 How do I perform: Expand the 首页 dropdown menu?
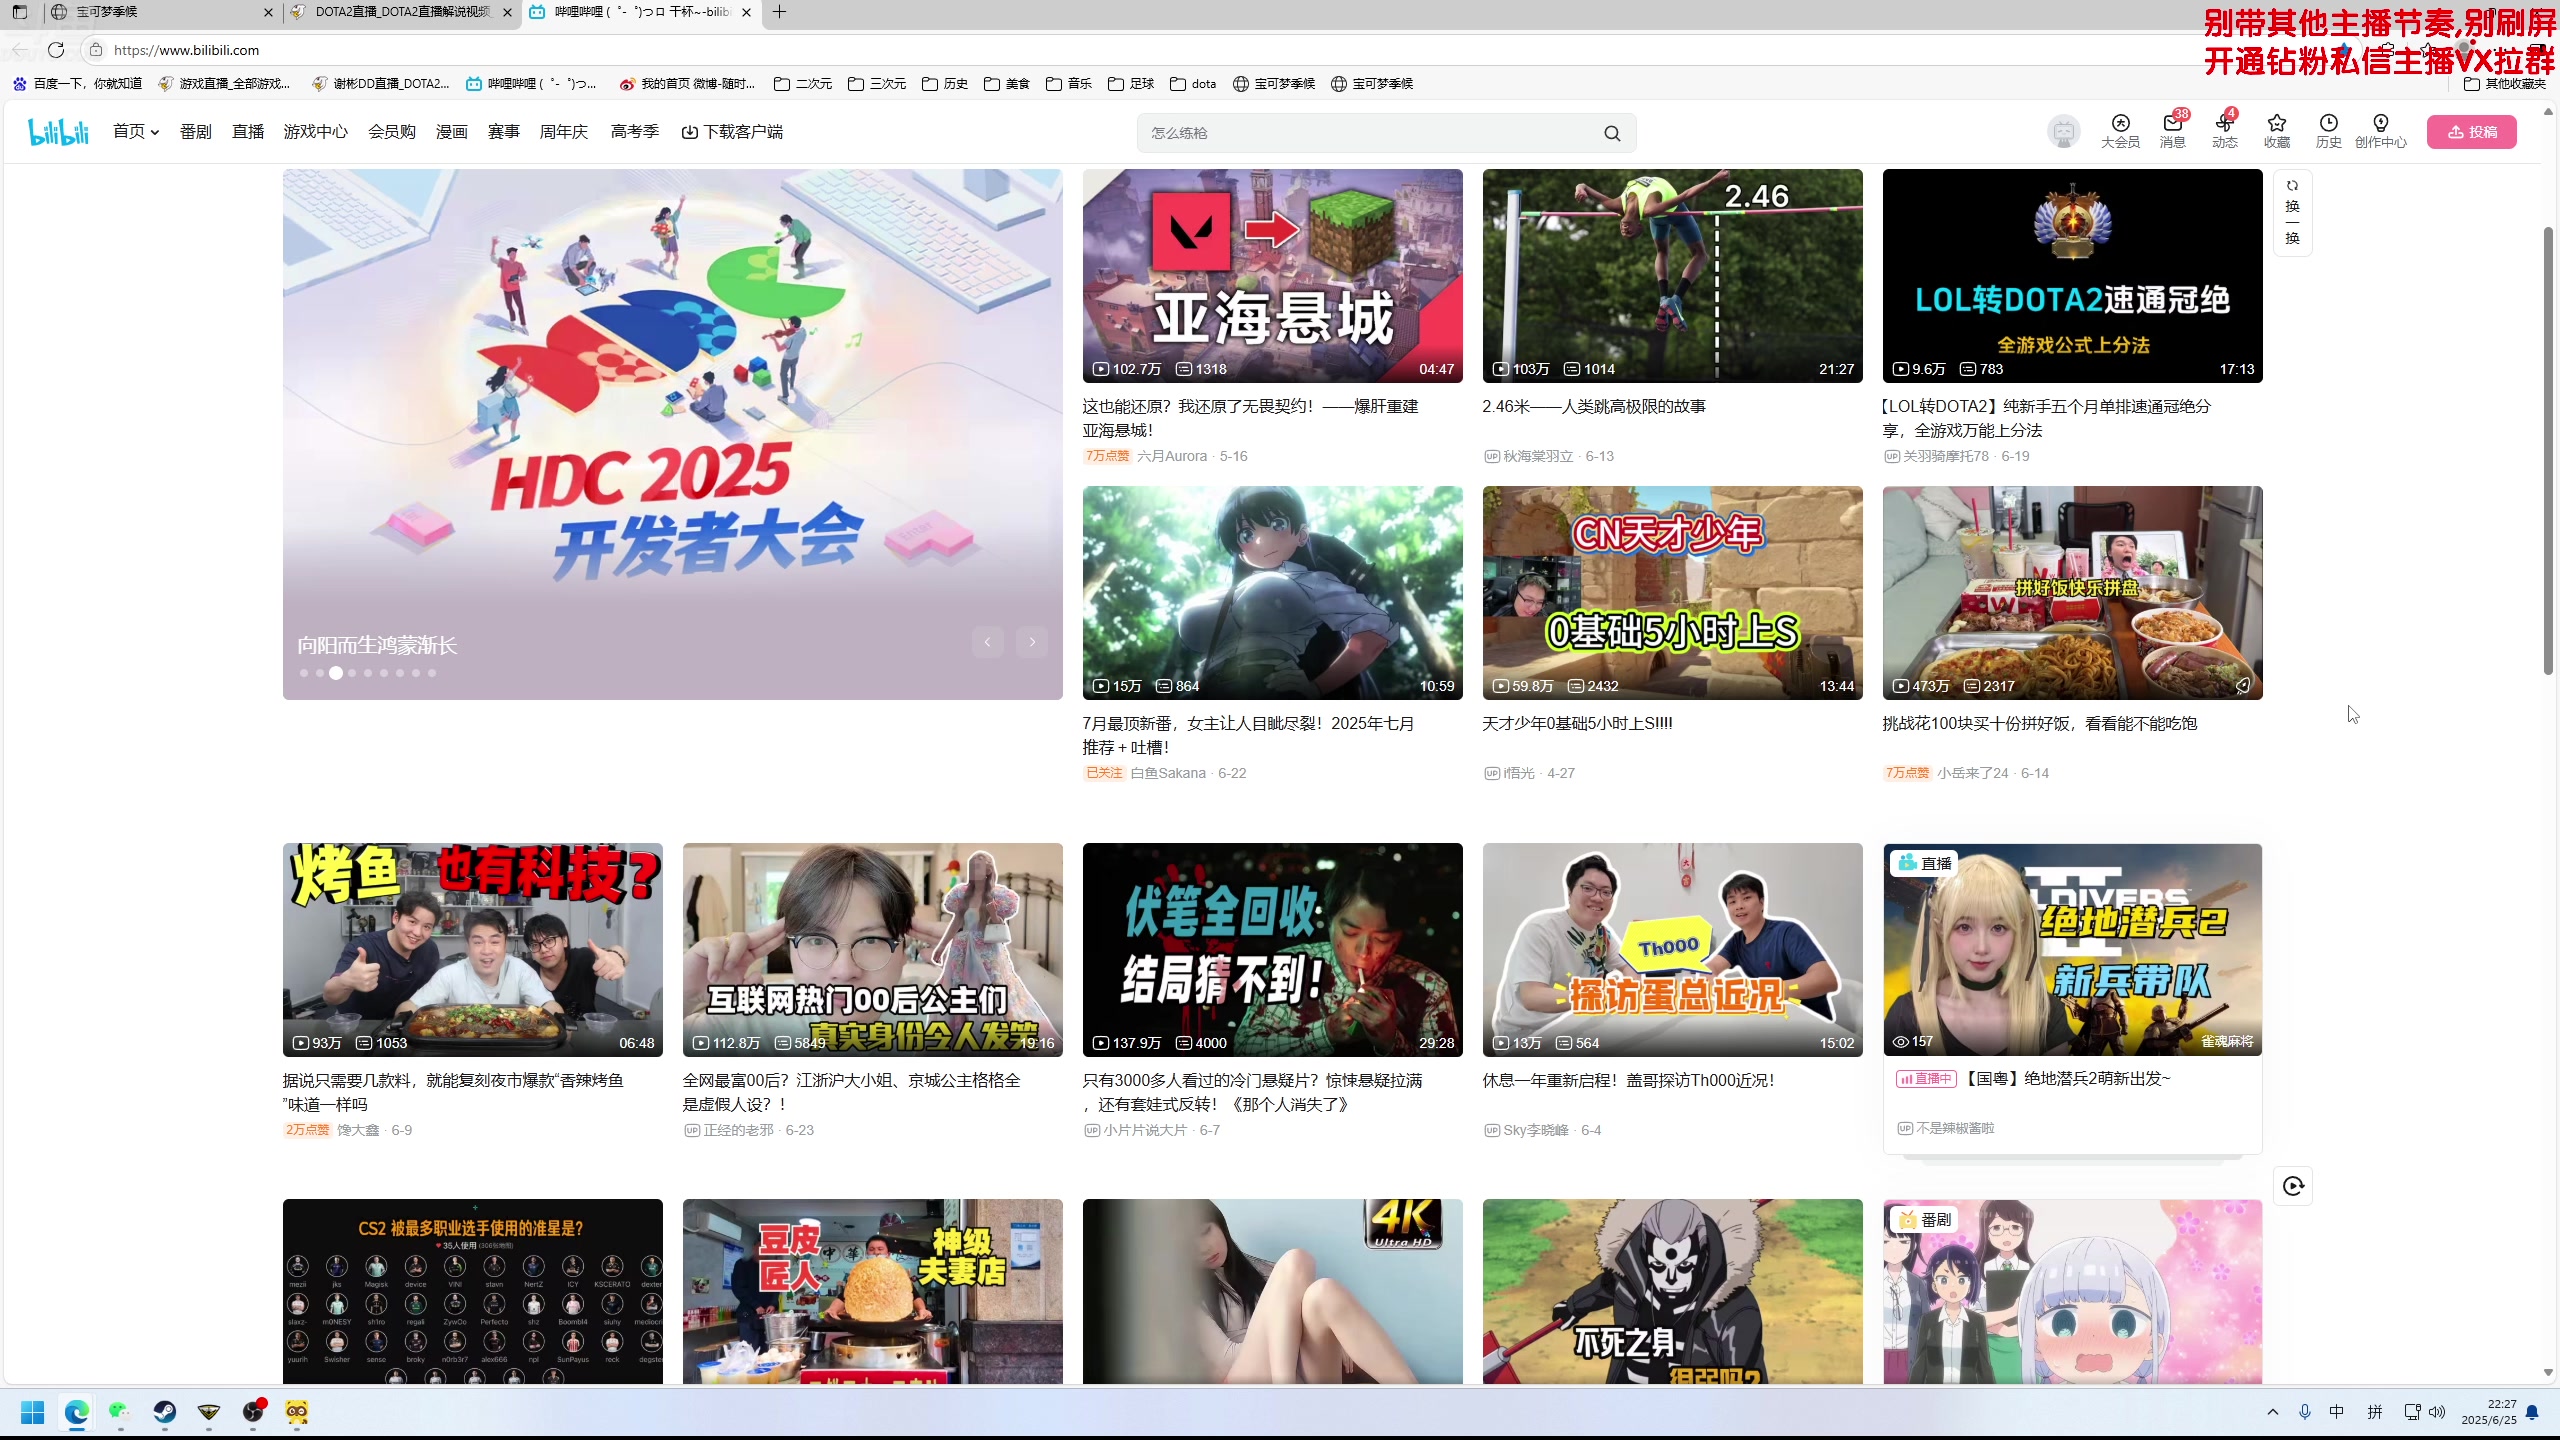coord(136,132)
